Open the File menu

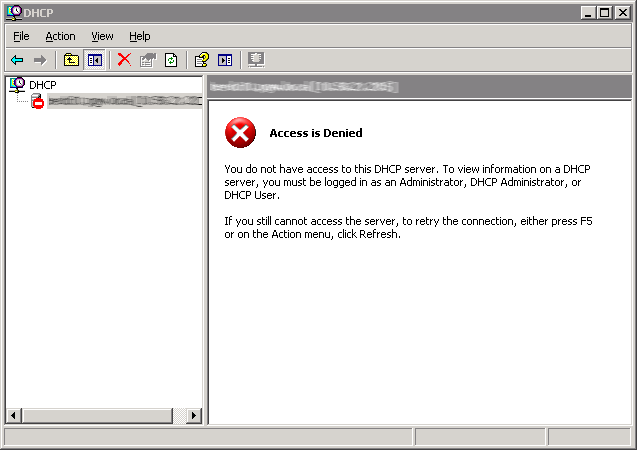pyautogui.click(x=21, y=36)
